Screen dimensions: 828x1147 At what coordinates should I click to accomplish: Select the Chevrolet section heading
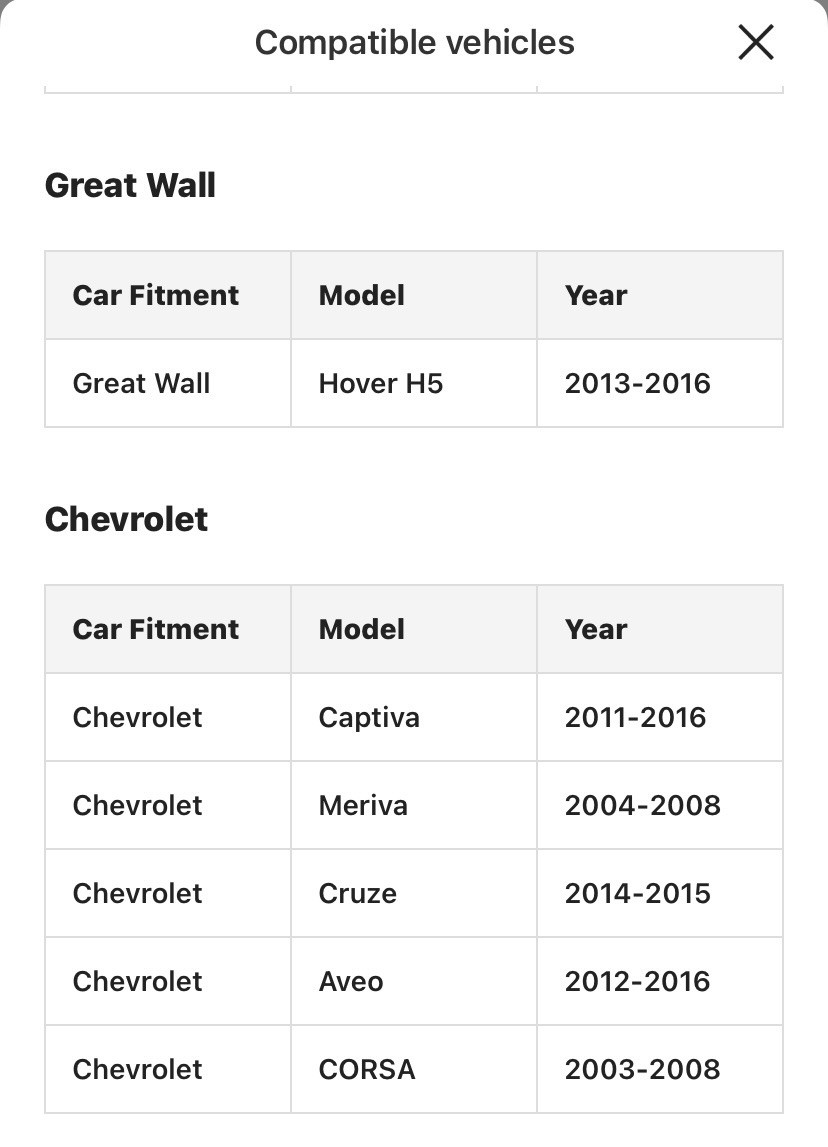(x=126, y=520)
